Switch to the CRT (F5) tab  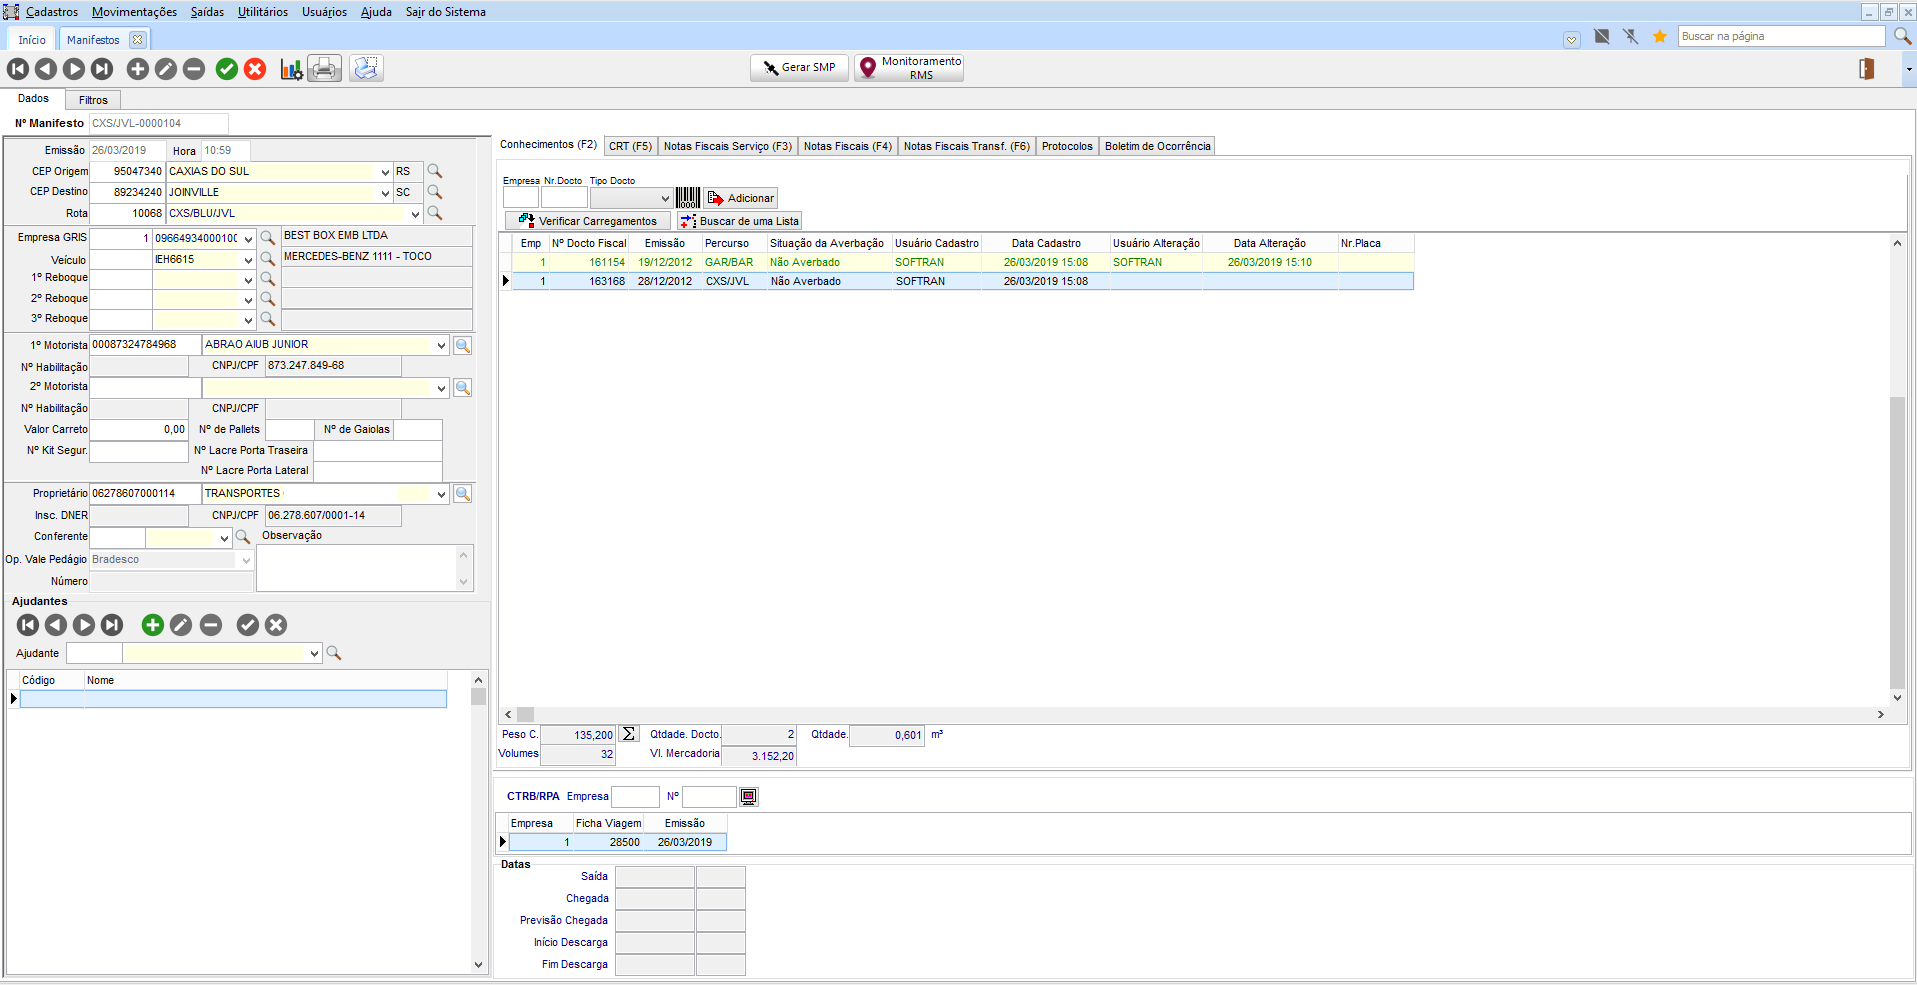(x=630, y=146)
